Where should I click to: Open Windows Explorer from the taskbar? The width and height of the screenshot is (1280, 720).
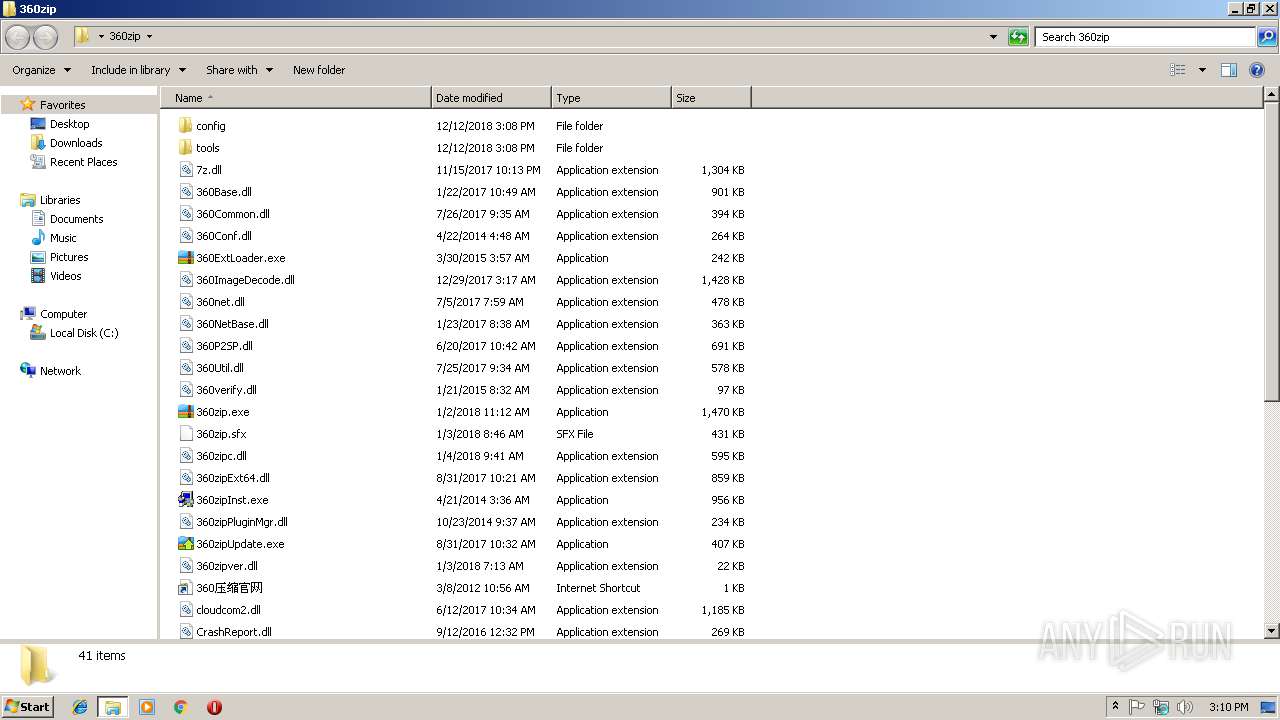(113, 707)
